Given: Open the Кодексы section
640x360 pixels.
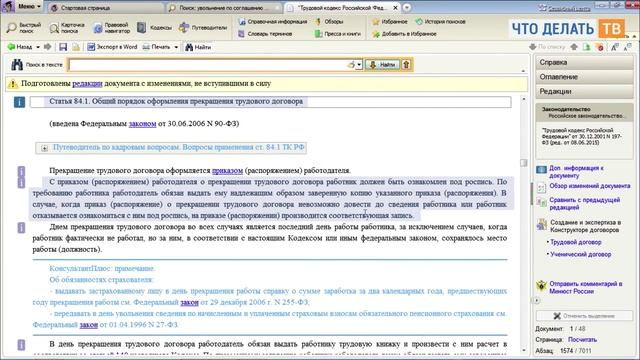Looking at the screenshot, I should point(154,28).
